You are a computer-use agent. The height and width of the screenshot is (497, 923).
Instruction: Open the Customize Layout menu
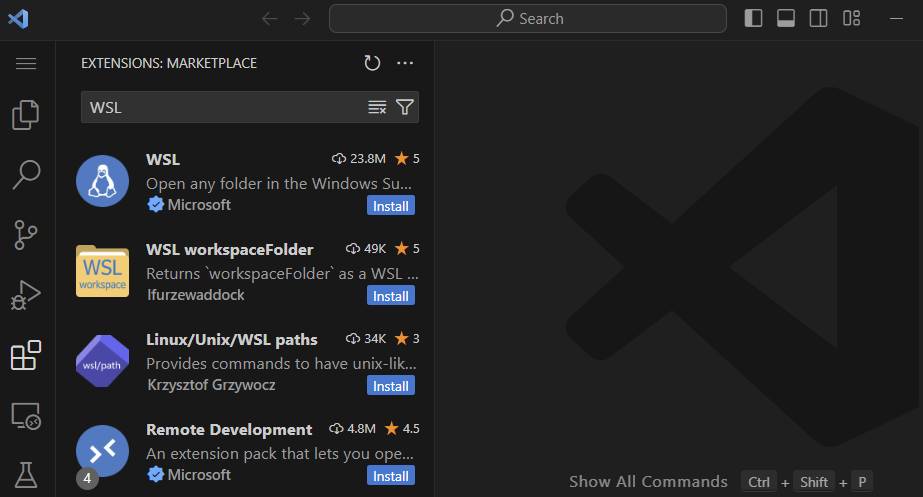point(851,19)
